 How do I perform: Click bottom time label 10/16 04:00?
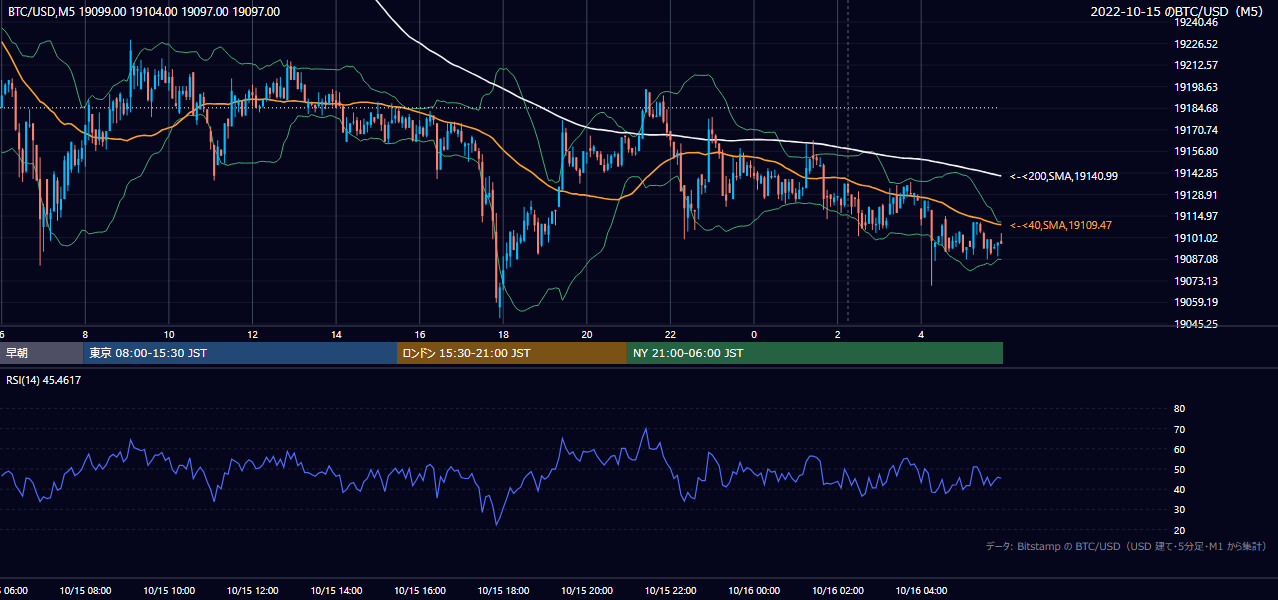[921, 591]
